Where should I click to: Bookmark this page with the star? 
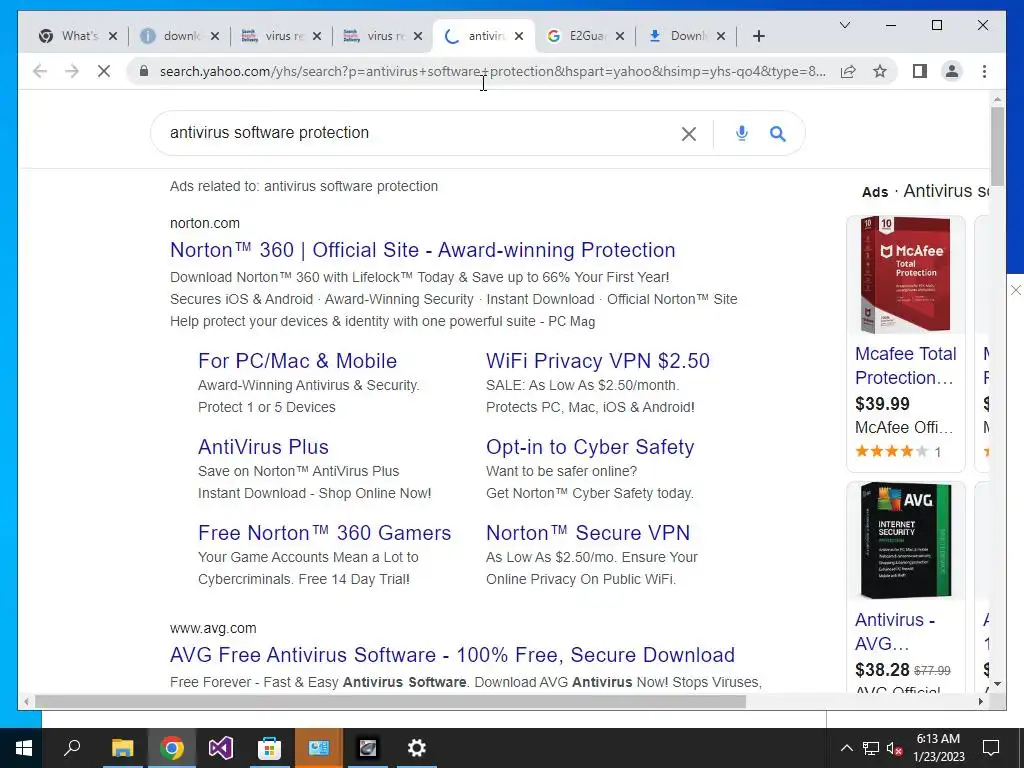coord(880,71)
